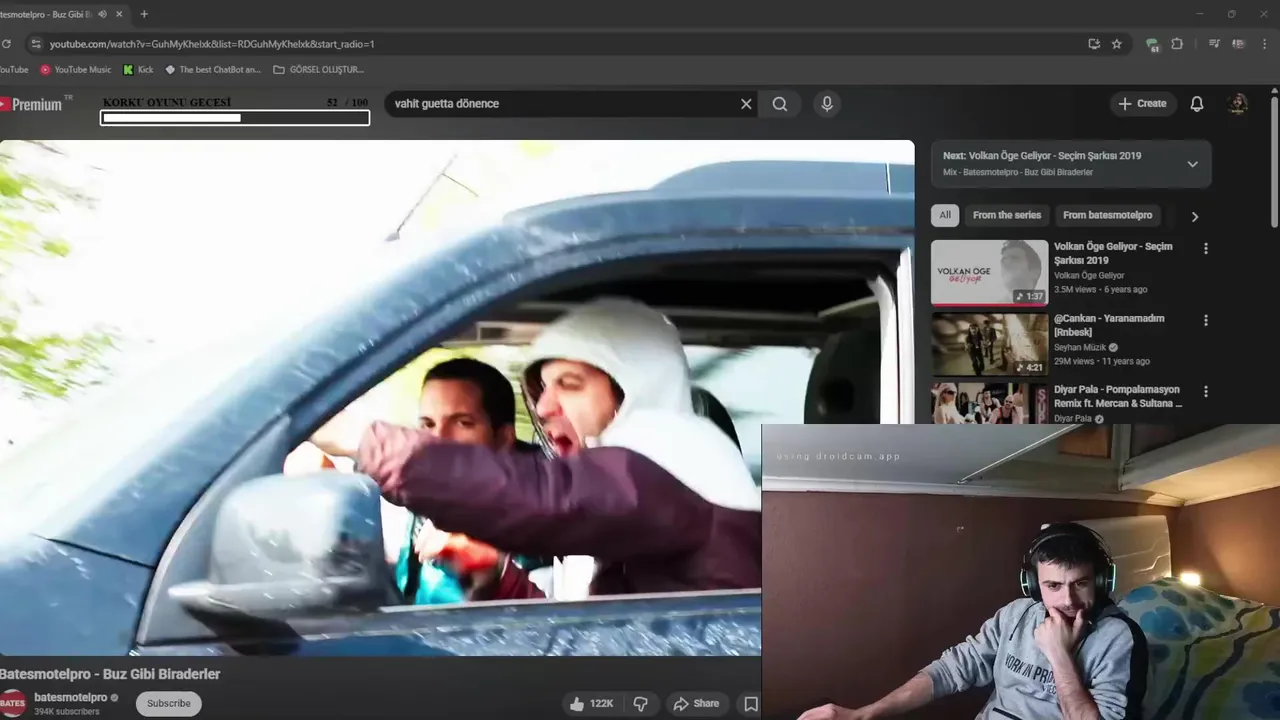This screenshot has width=1280, height=720.
Task: Open YouTube account avatar menu
Action: pyautogui.click(x=1238, y=104)
